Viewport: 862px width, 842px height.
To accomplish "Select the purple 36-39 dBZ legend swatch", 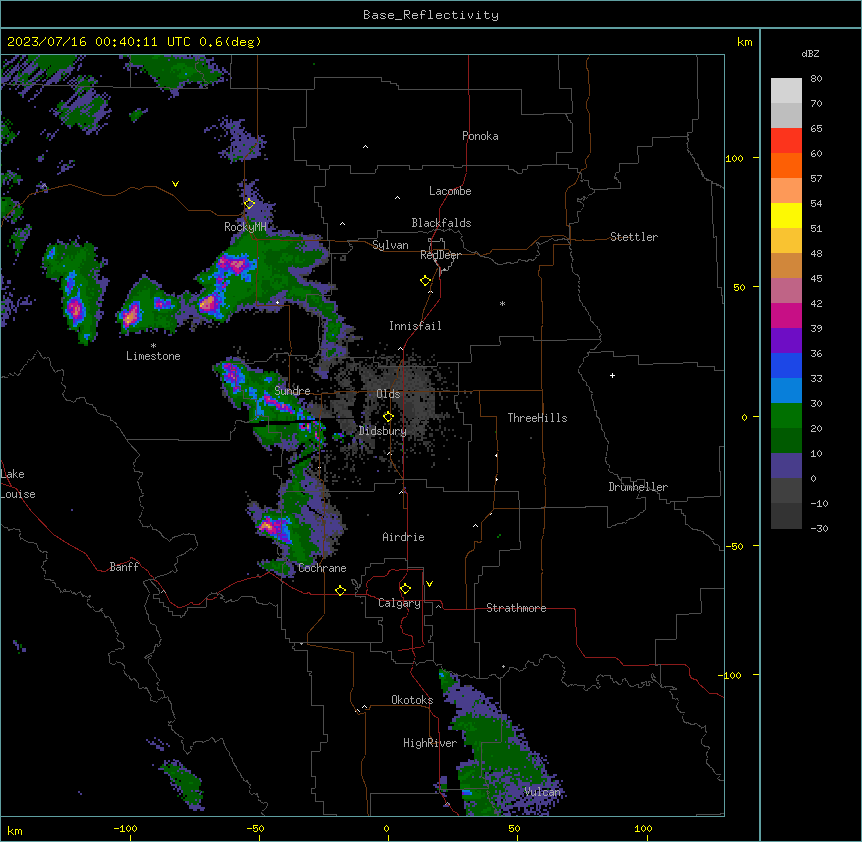I will tap(786, 341).
